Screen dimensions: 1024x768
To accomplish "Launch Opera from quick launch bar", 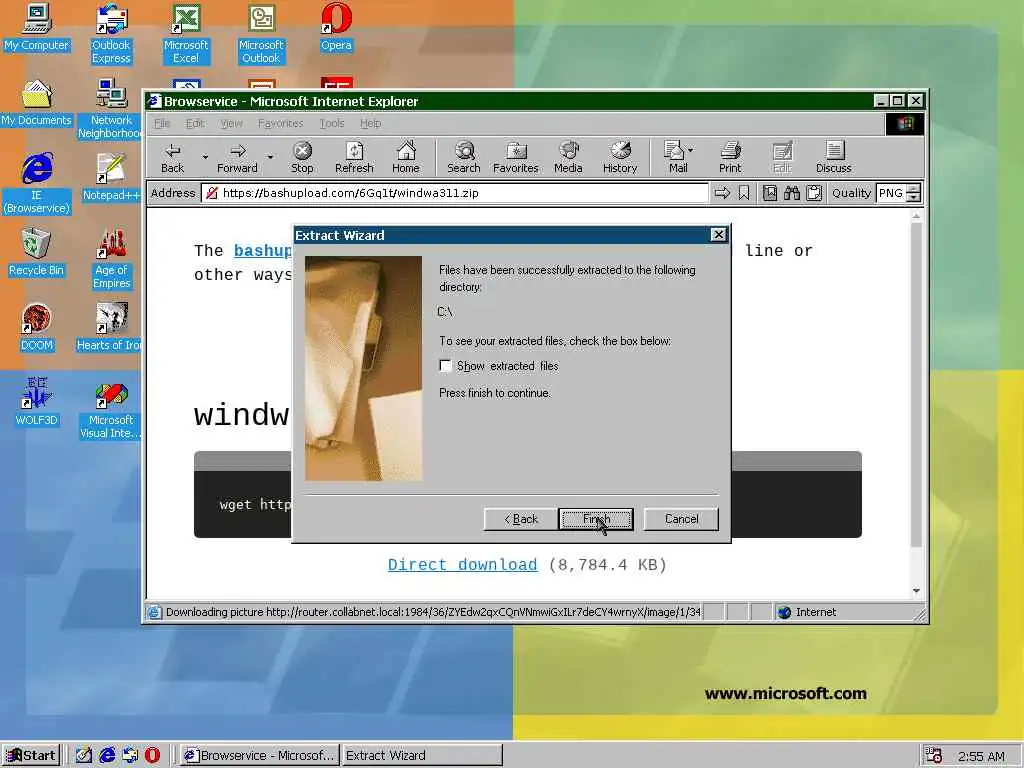I will coord(152,756).
